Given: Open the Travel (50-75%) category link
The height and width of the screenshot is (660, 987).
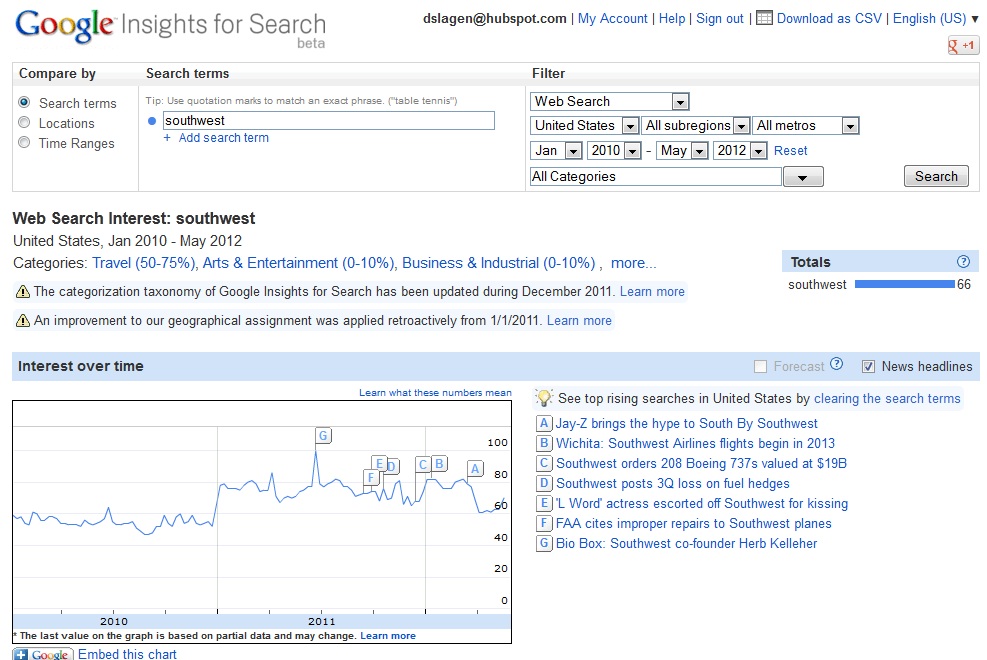Looking at the screenshot, I should click(145, 263).
